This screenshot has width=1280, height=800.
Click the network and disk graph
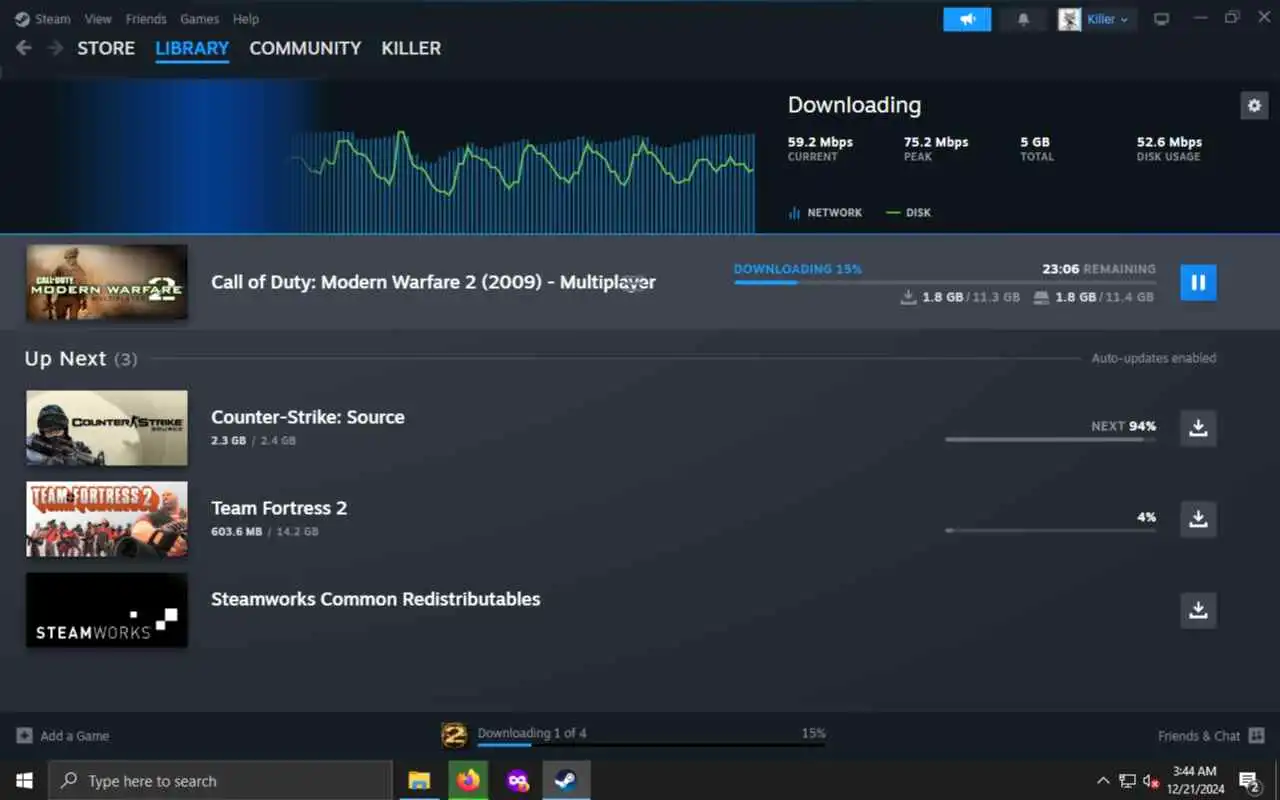tap(523, 180)
